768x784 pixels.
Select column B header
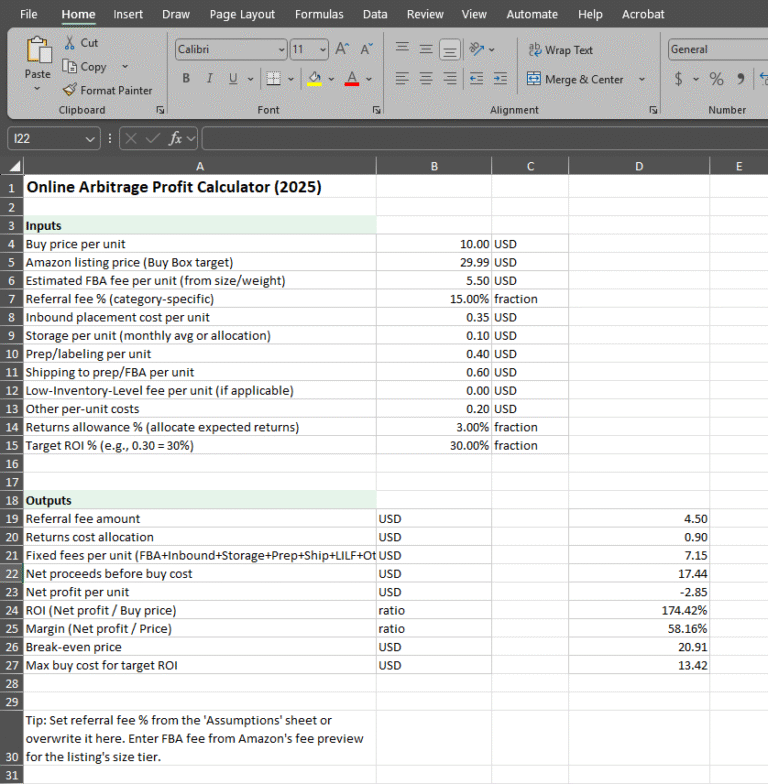pos(434,166)
